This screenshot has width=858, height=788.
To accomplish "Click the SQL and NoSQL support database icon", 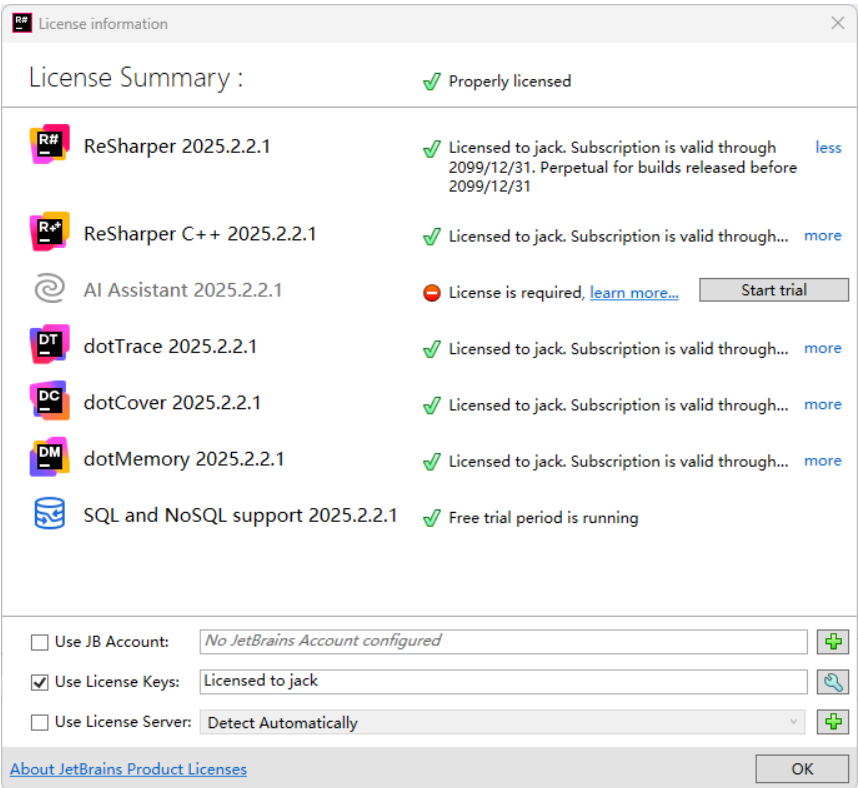I will (x=49, y=515).
